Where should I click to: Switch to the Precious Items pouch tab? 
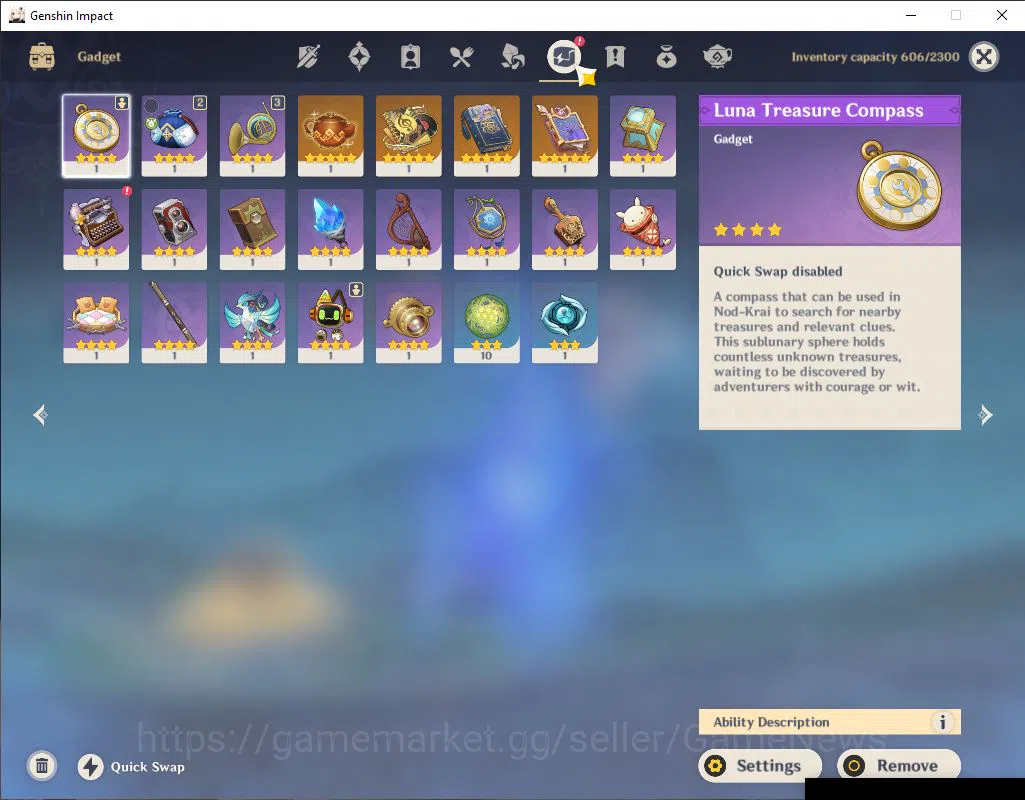click(x=666, y=57)
